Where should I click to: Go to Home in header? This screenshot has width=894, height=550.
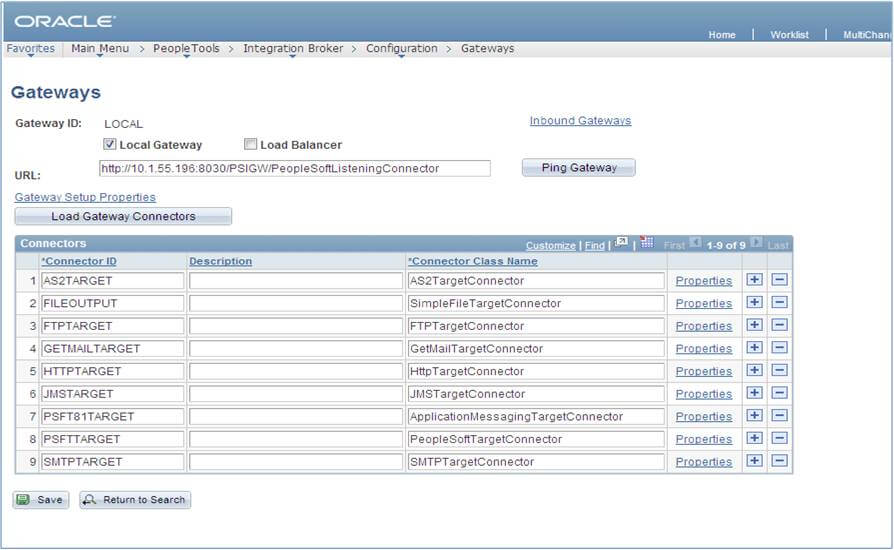coord(722,35)
